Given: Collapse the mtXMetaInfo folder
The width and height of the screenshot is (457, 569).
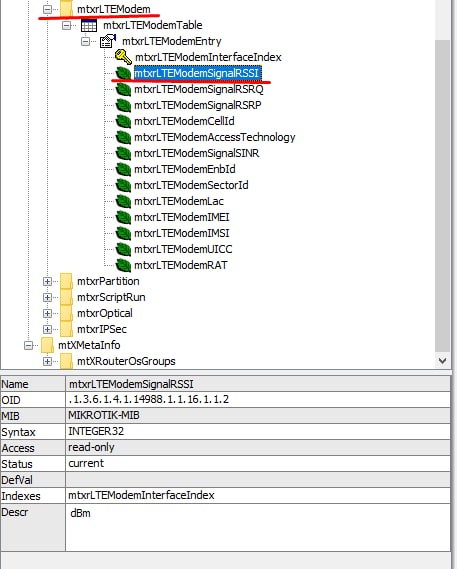Looking at the screenshot, I should coord(29,345).
